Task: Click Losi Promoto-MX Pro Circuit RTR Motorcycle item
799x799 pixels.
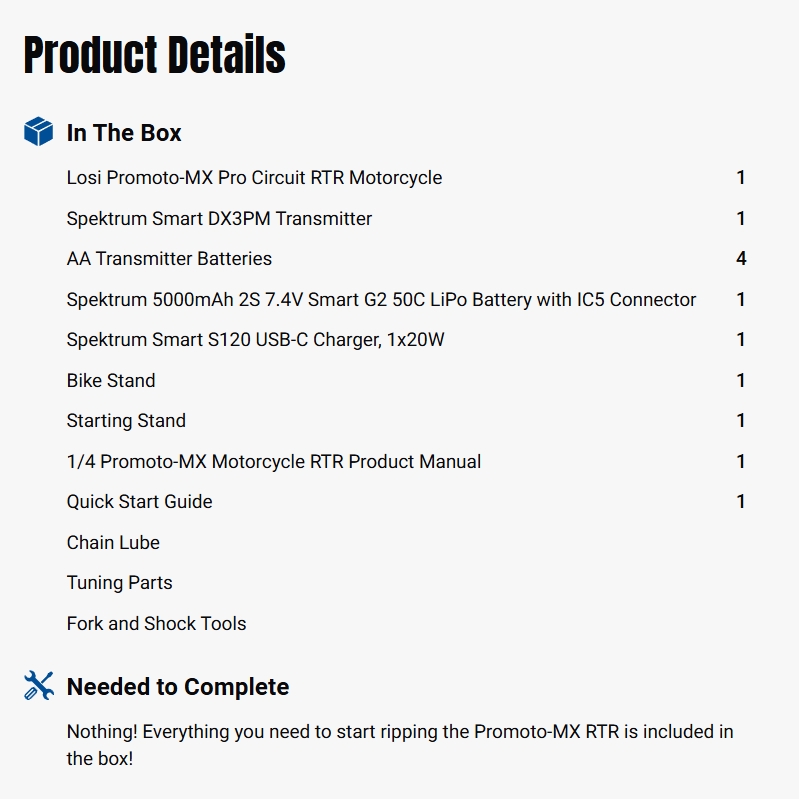Action: tap(254, 178)
